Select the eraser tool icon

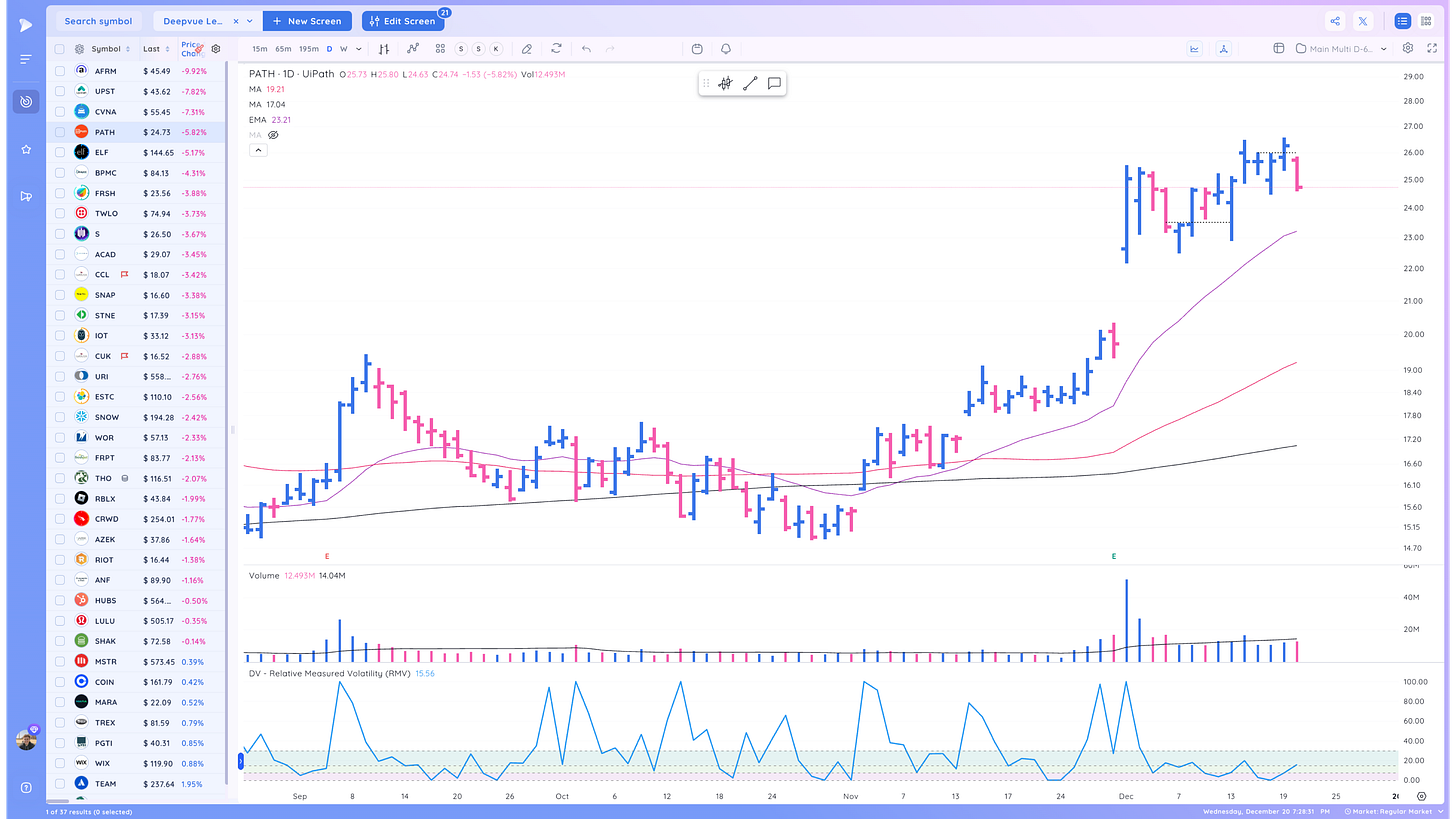click(527, 48)
